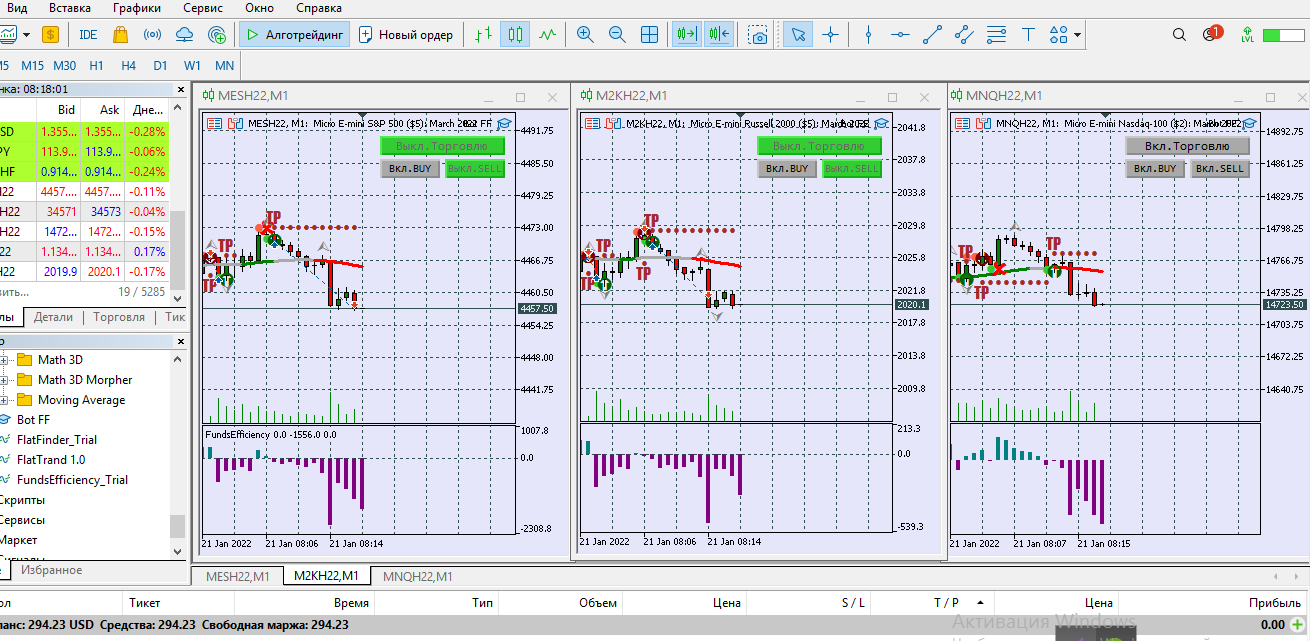Viewport: 1310px width, 641px height.
Task: Open the signals broadcast icon
Action: point(152,35)
